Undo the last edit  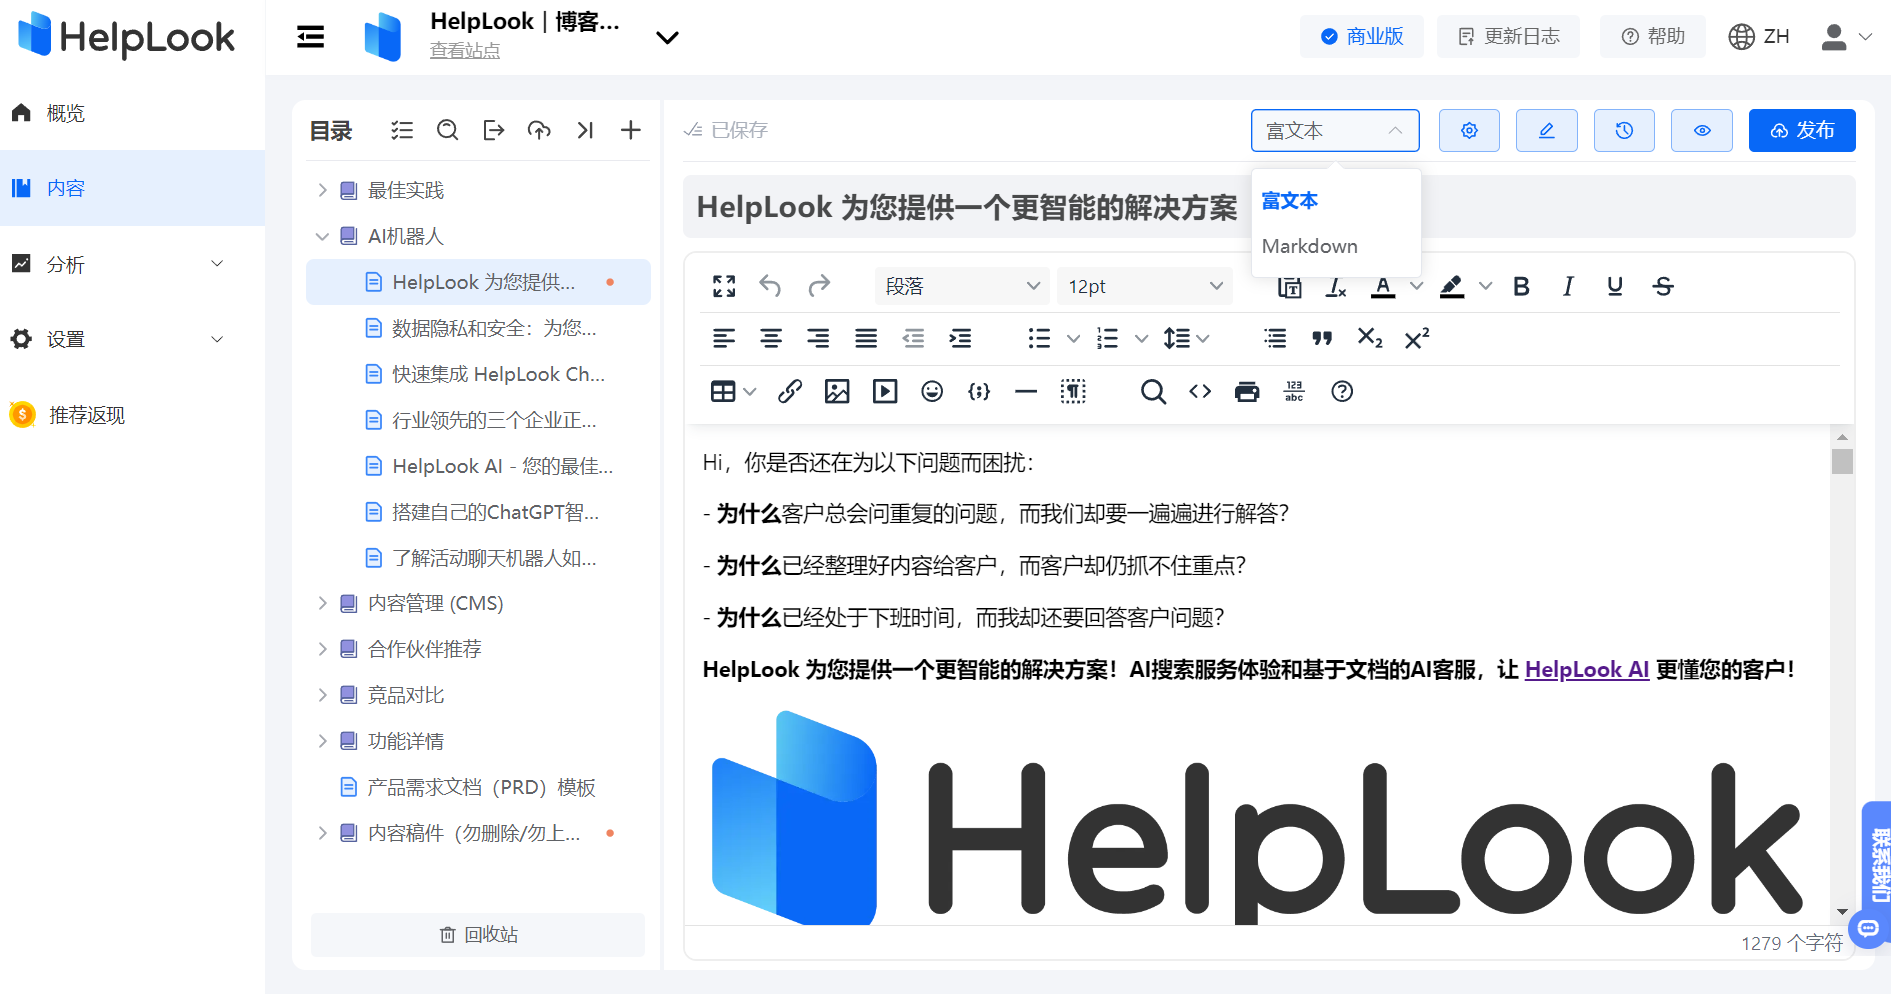[x=770, y=286]
